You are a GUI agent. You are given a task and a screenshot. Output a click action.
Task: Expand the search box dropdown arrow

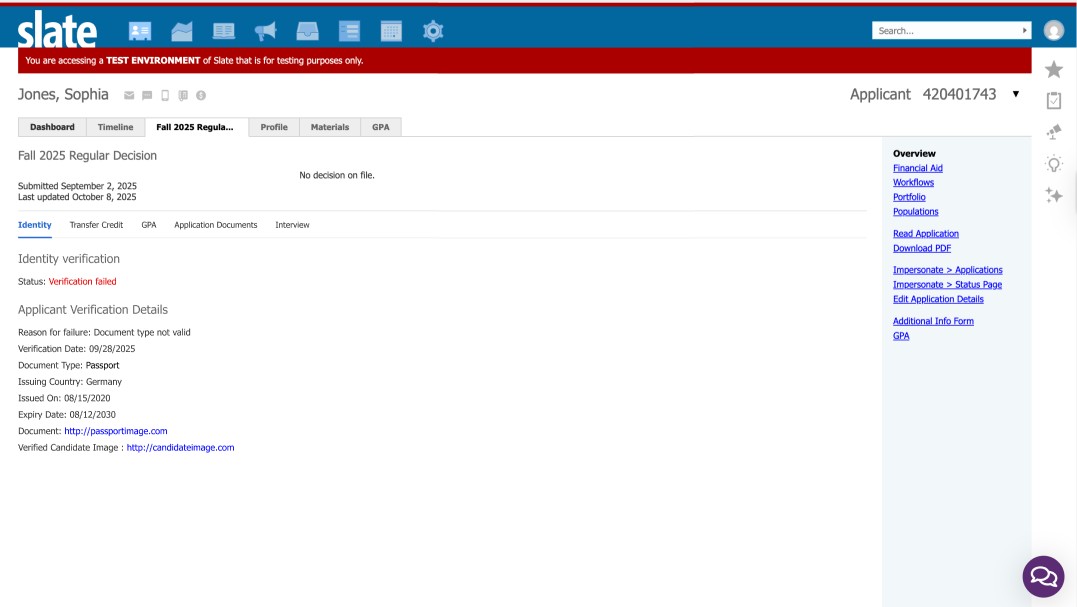[1024, 31]
